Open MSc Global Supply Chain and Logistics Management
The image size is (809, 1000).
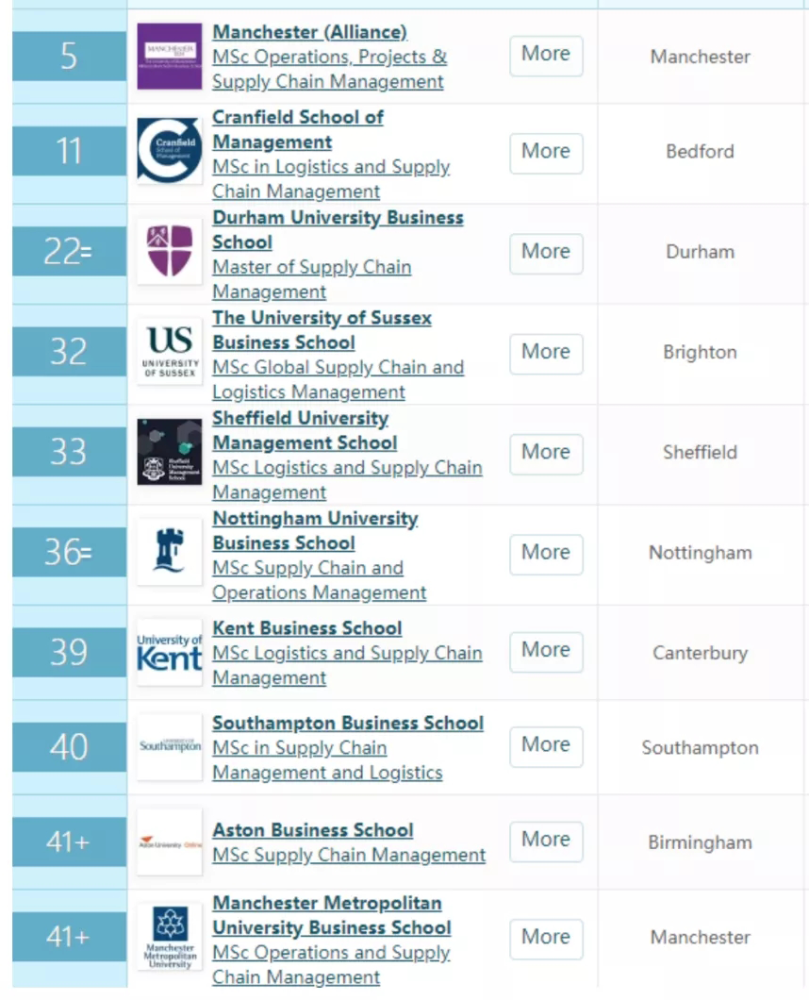tap(338, 379)
